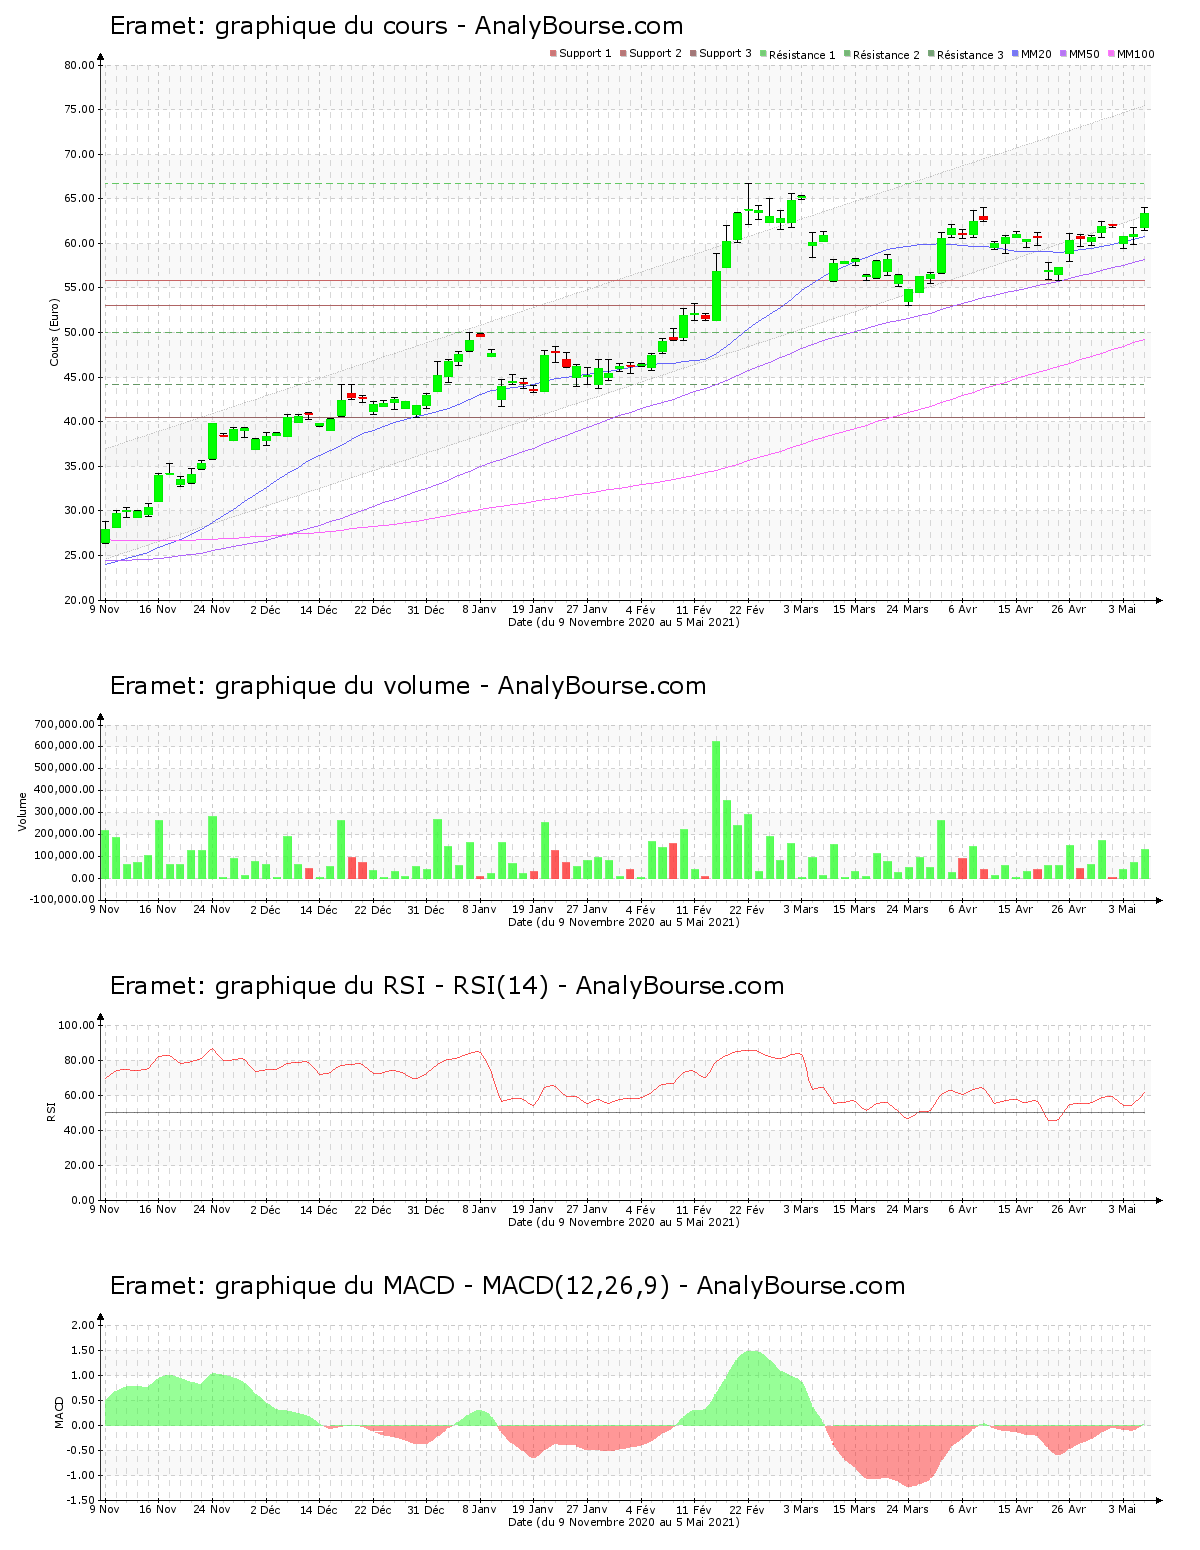This screenshot has height=1550, width=1200.
Task: Click '700,000.00' on the volume chart y-axis
Action: click(64, 724)
